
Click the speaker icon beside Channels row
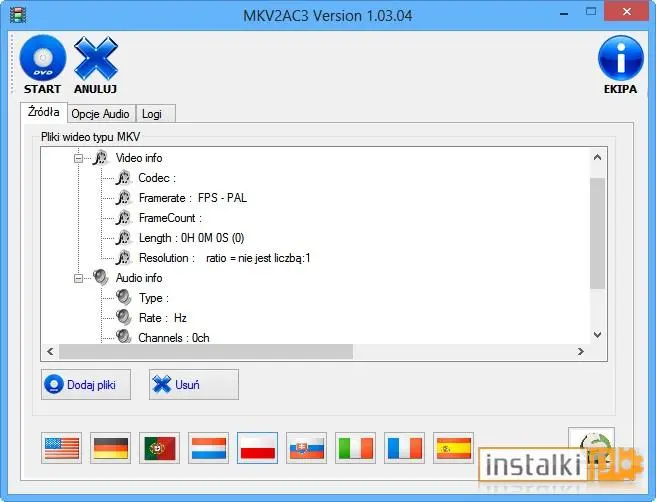[124, 337]
